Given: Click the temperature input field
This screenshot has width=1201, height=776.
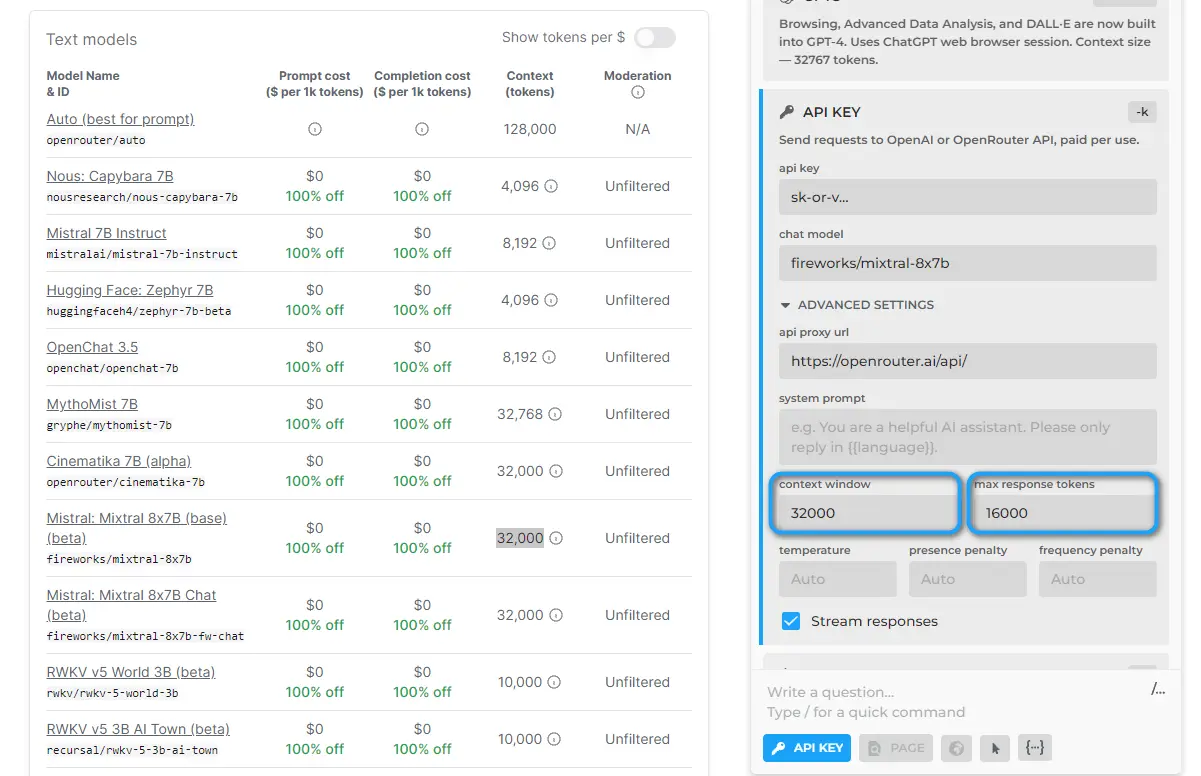Looking at the screenshot, I should (x=837, y=579).
